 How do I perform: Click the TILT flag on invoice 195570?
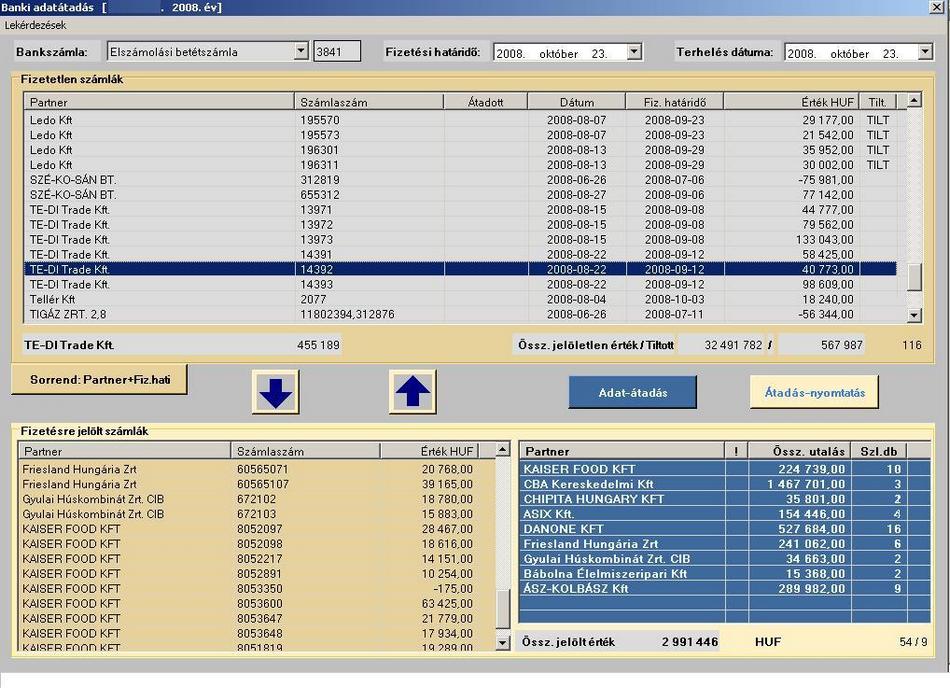click(x=878, y=120)
